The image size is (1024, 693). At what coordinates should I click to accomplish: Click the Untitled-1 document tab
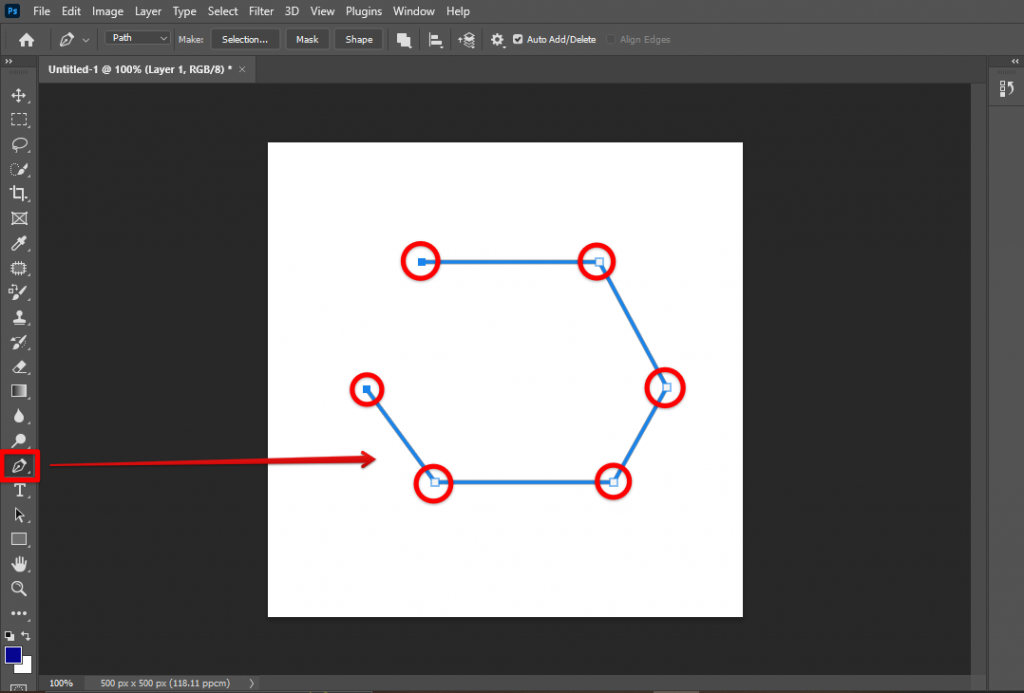140,69
